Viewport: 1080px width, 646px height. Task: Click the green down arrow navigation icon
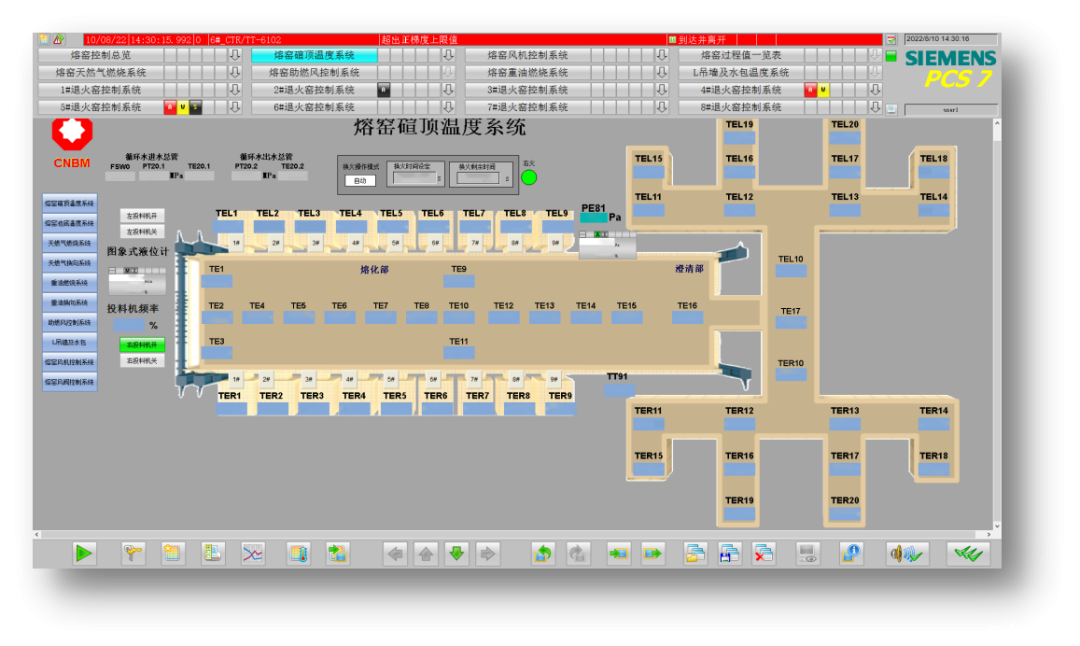click(456, 552)
